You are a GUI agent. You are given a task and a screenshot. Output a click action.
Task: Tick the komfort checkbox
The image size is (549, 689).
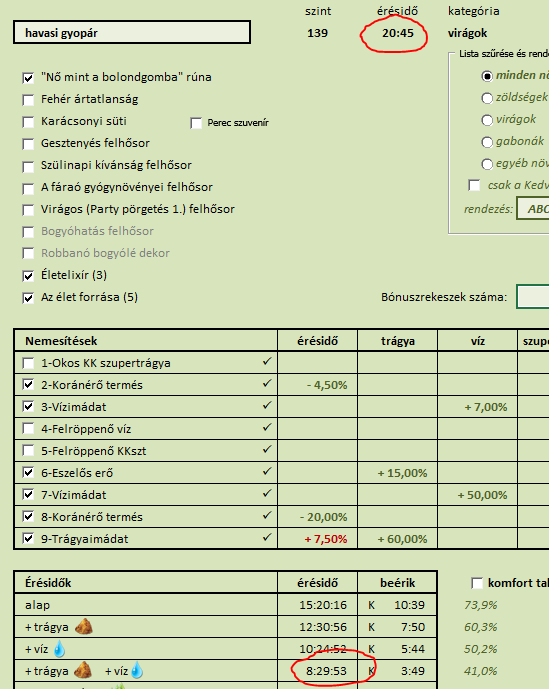point(477,583)
